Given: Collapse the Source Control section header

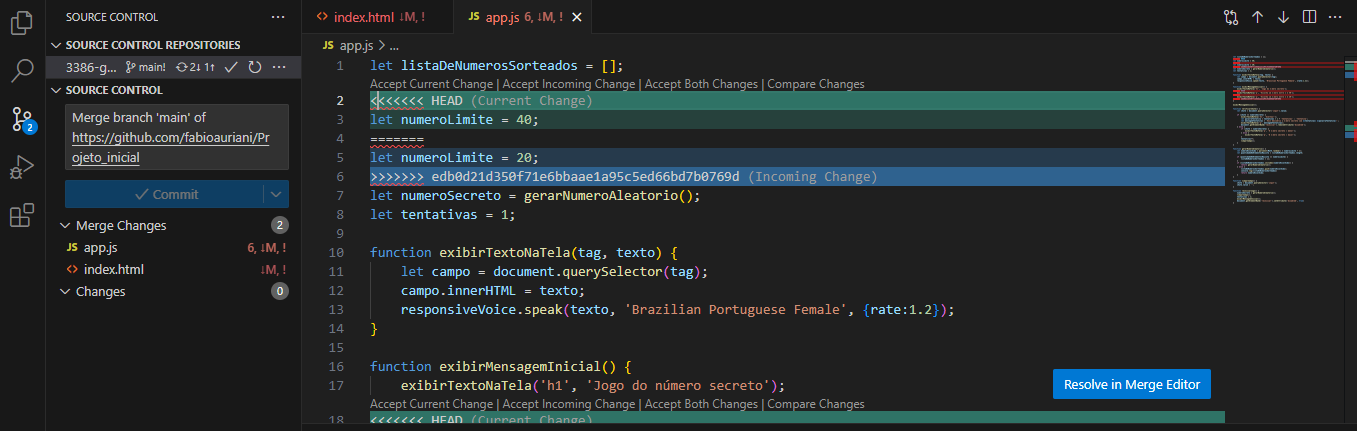Looking at the screenshot, I should (56, 90).
